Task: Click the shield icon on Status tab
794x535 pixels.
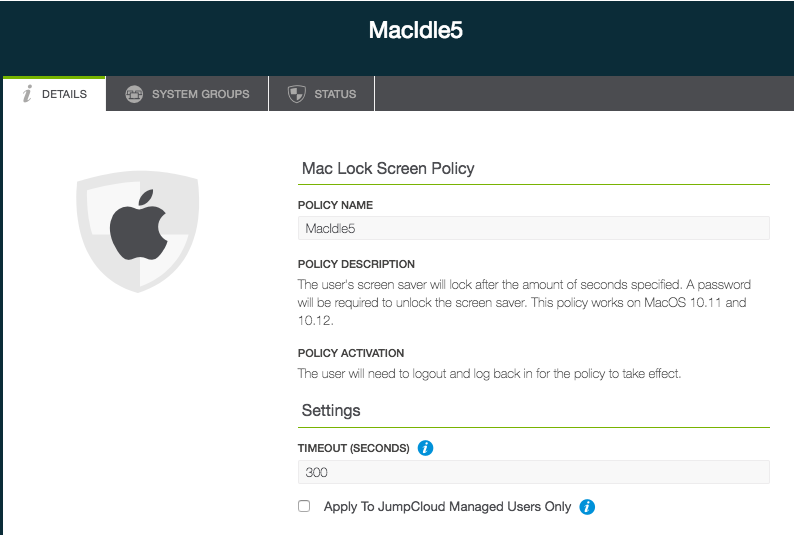Action: pyautogui.click(x=297, y=94)
